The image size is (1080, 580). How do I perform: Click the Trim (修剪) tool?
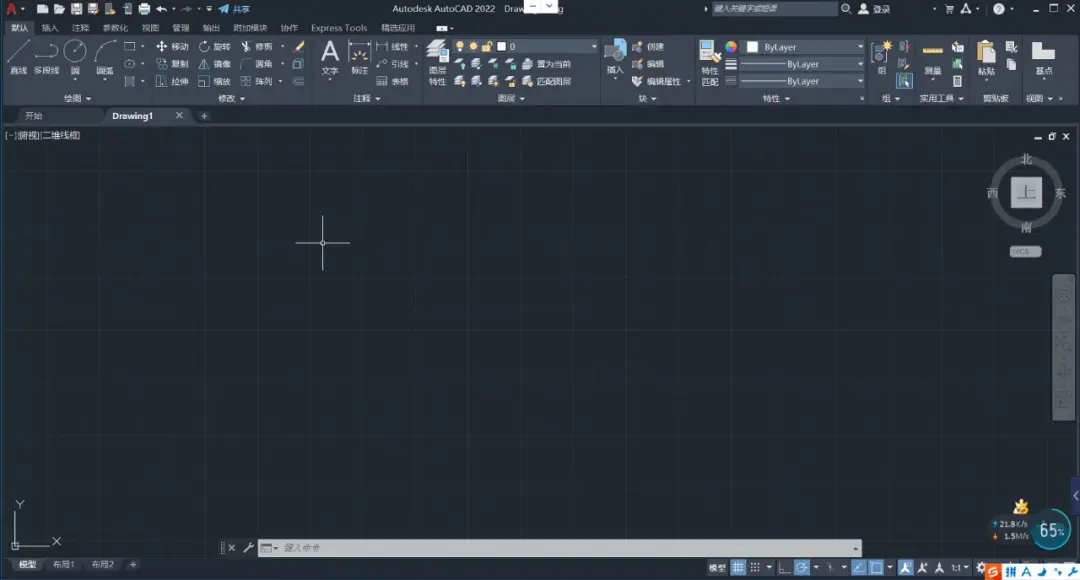(257, 46)
